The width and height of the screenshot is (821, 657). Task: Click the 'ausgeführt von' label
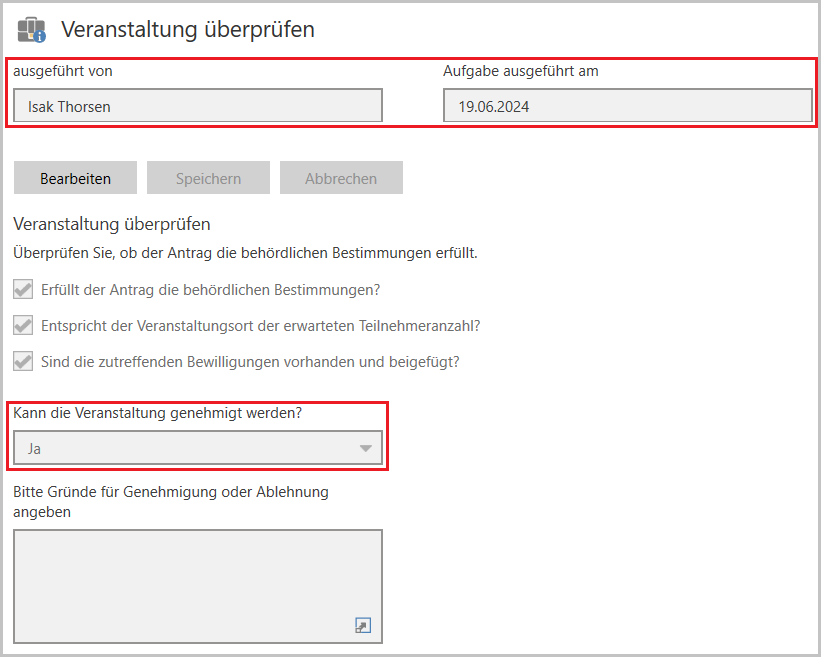point(63,71)
